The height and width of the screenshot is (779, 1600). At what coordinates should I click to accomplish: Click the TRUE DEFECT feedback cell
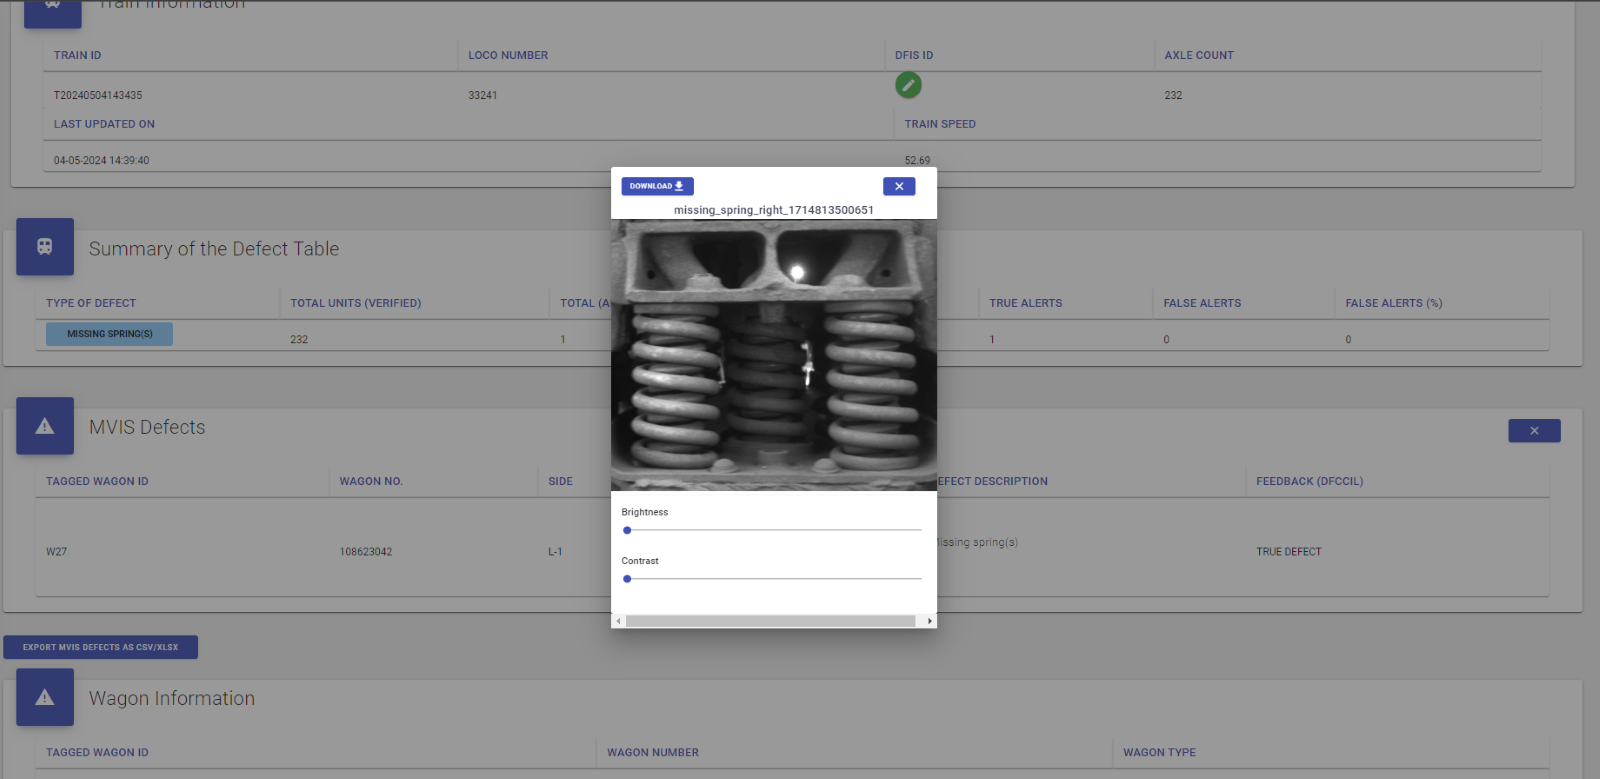click(x=1288, y=552)
